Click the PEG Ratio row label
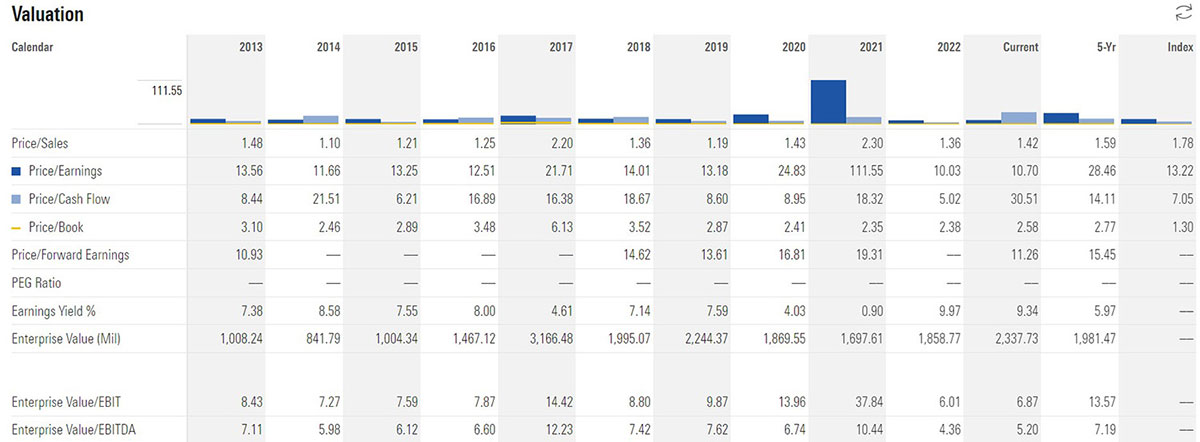The height and width of the screenshot is (442, 1200). point(37,283)
